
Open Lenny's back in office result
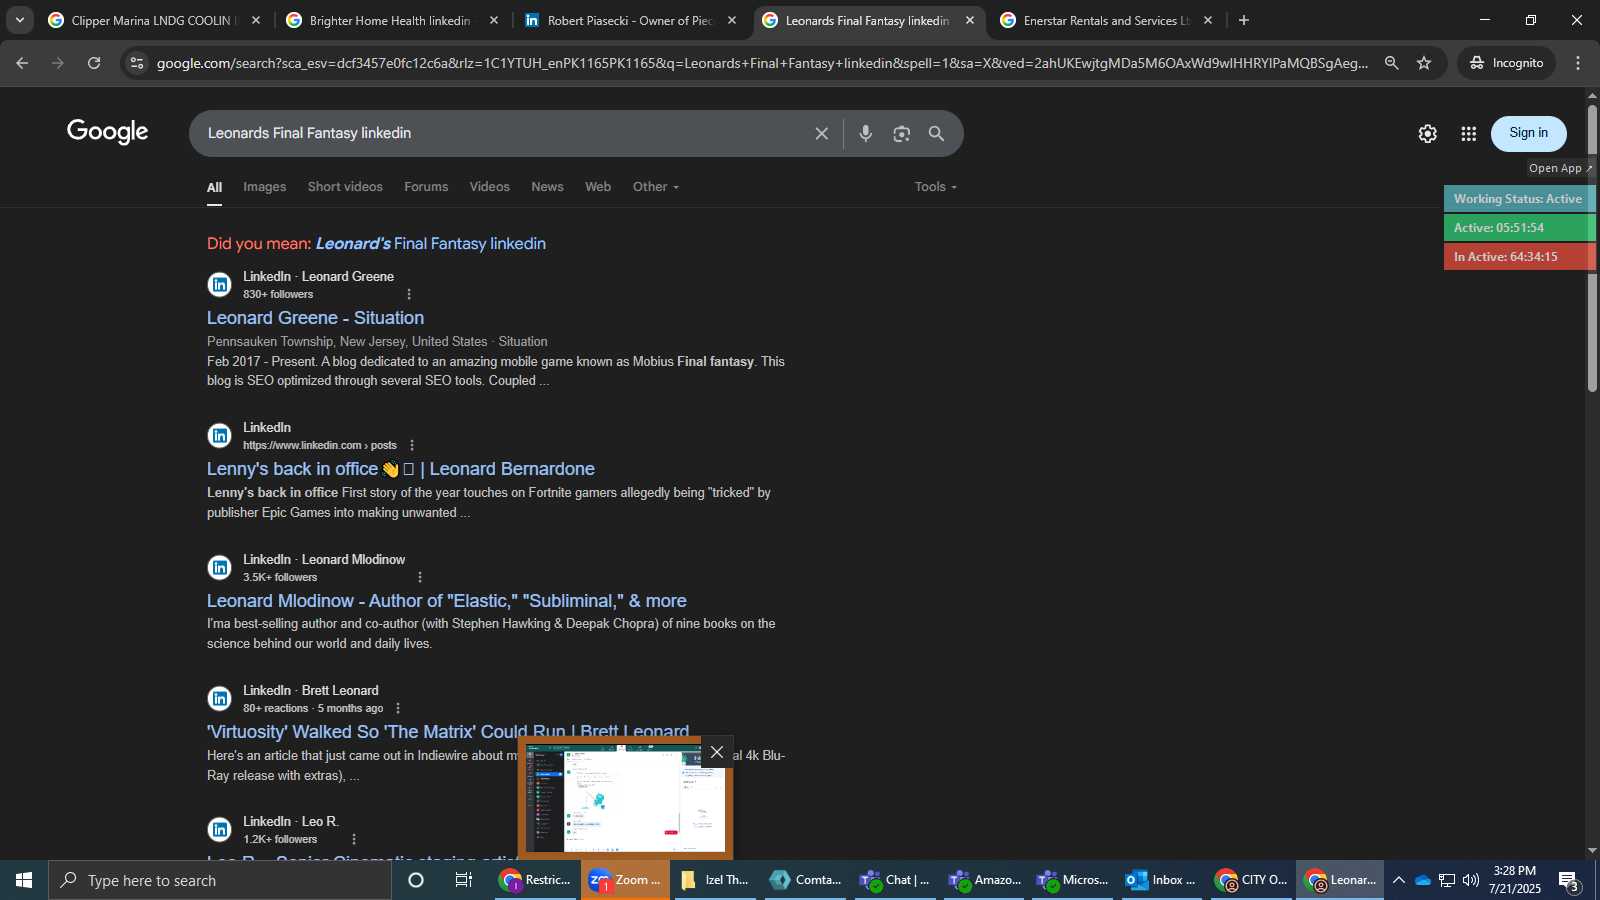point(401,469)
